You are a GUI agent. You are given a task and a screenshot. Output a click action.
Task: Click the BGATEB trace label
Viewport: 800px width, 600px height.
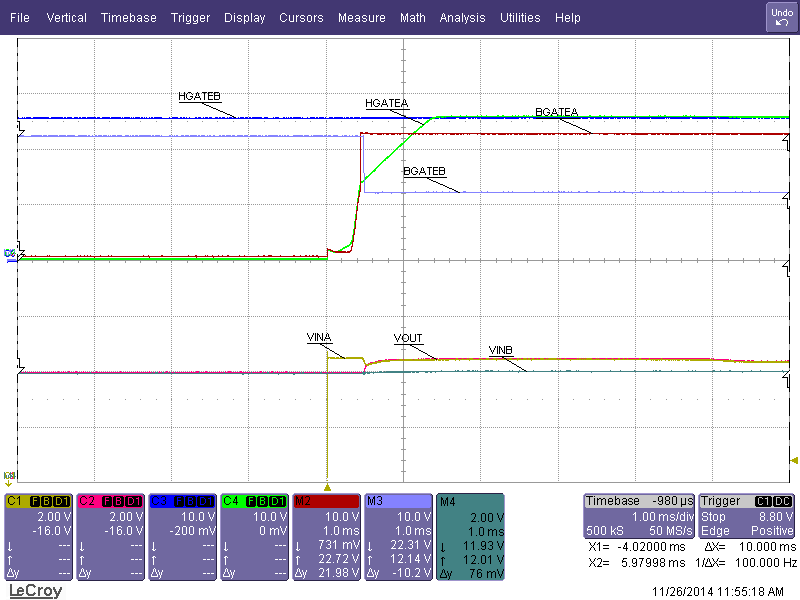[x=424, y=171]
